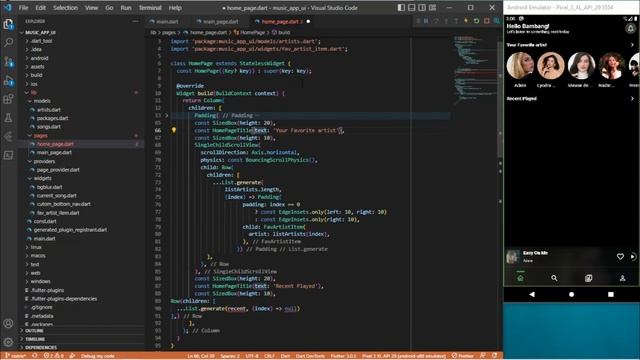Expand the android folder
The width and height of the screenshot is (640, 360).
pos(39,58)
